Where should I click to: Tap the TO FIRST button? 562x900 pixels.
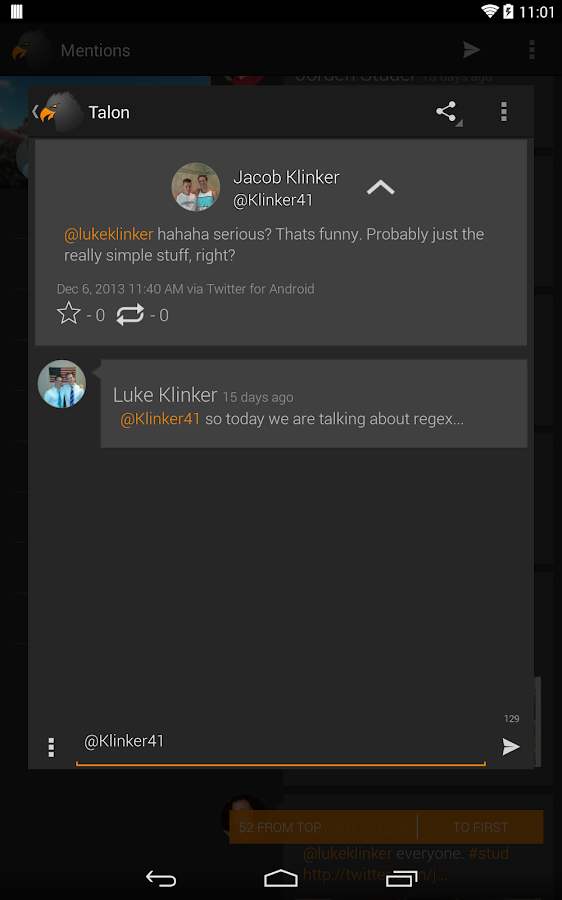(480, 827)
